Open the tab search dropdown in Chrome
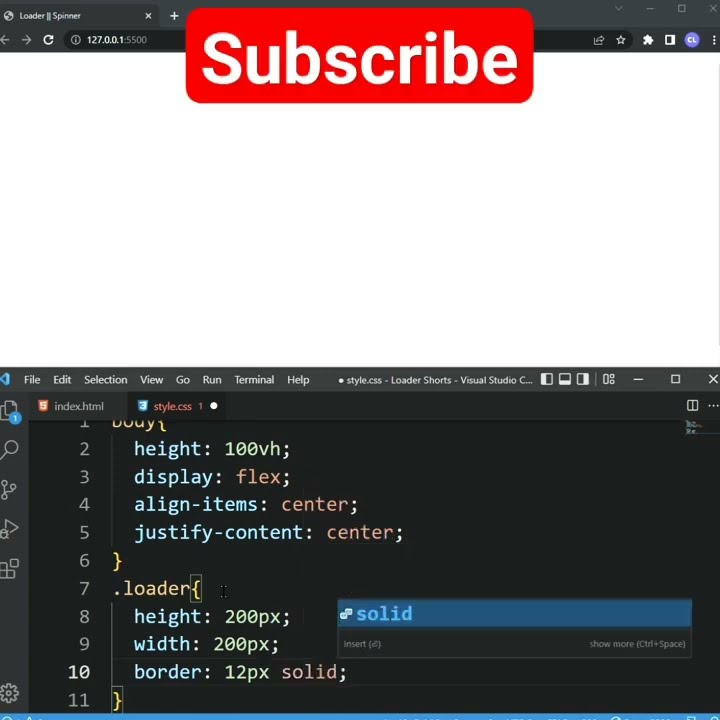This screenshot has height=720, width=720. [x=619, y=8]
